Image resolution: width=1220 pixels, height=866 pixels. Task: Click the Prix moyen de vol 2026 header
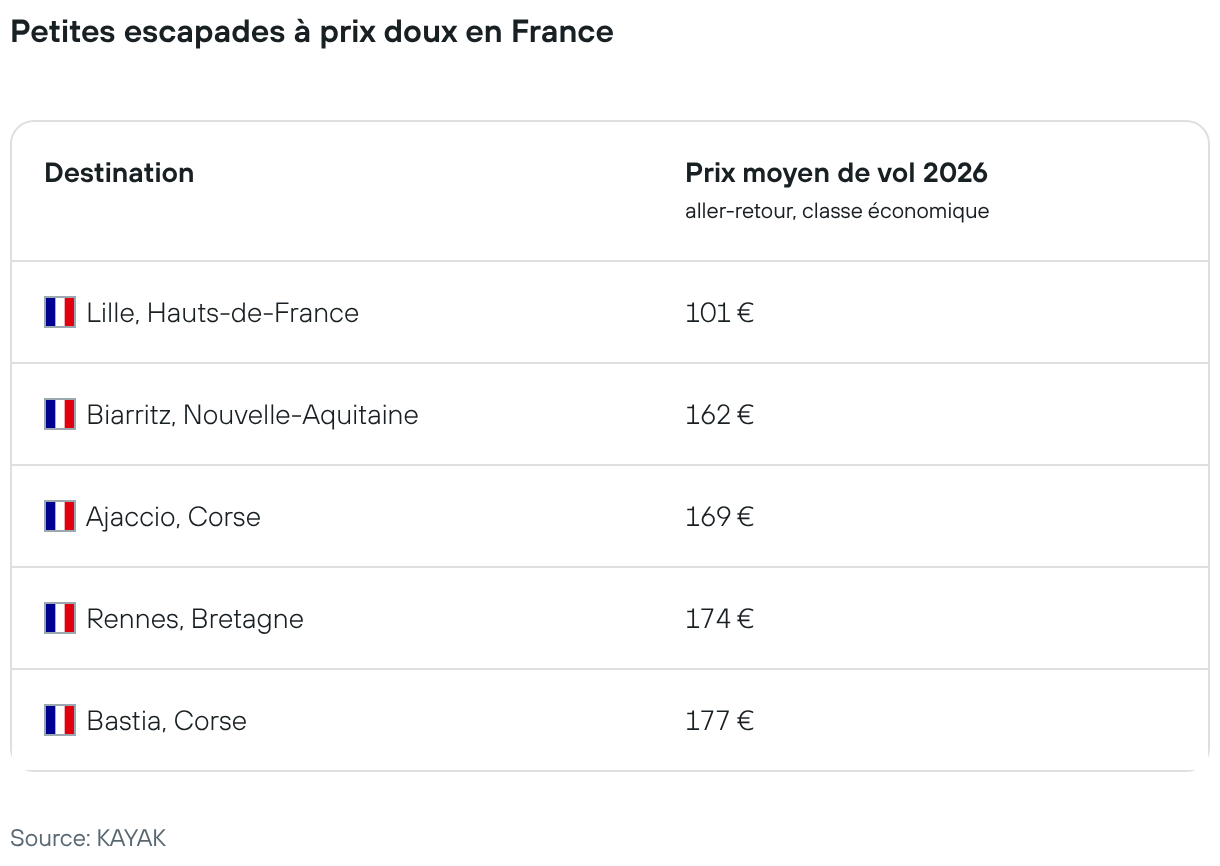(836, 173)
